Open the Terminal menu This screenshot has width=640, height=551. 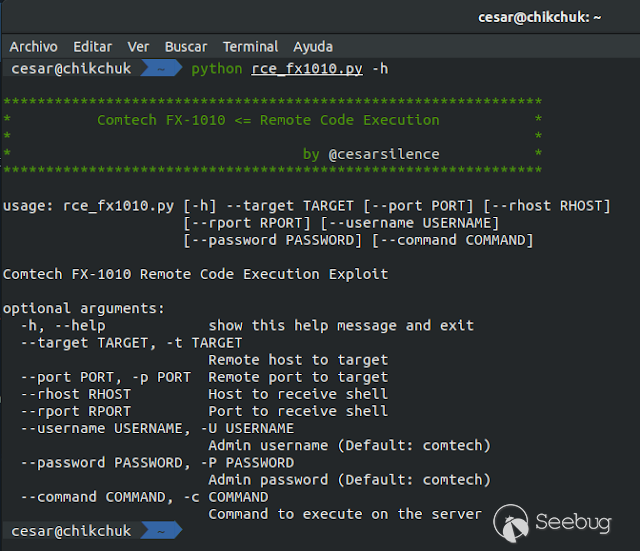point(251,47)
